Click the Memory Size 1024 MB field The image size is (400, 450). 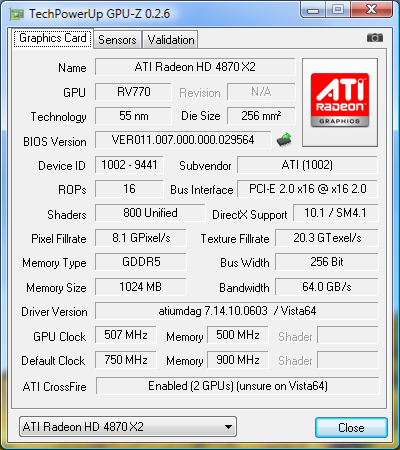[141, 287]
